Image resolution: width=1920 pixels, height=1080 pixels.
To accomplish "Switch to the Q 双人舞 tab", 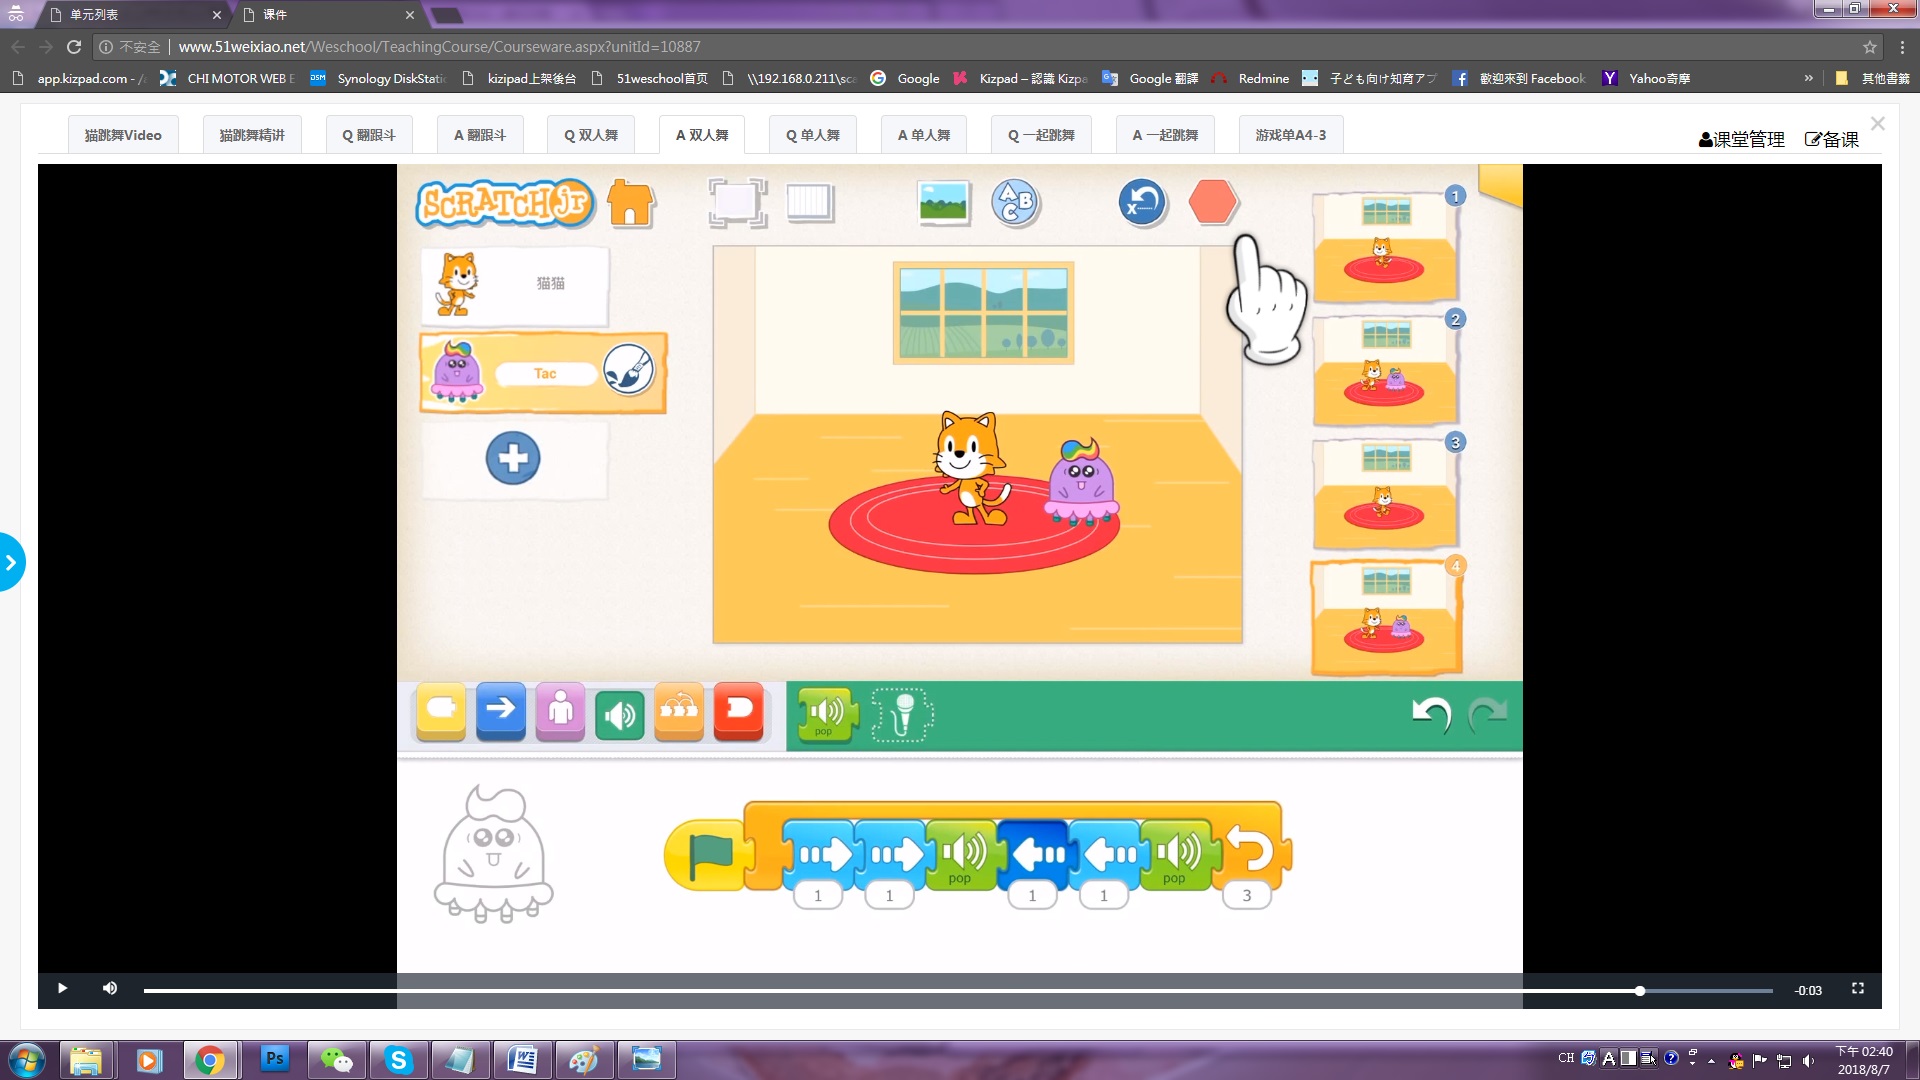I will click(x=591, y=135).
